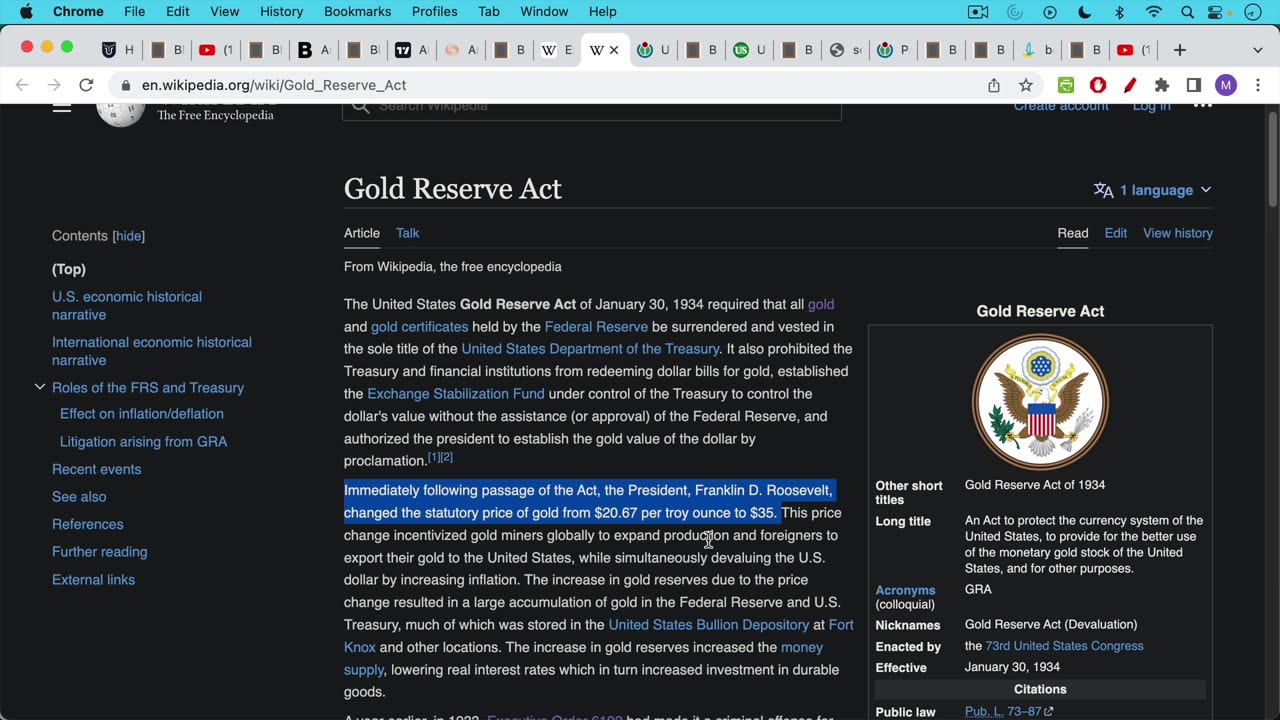This screenshot has width=1280, height=720.
Task: Open Wikipedia's more options ellipsis
Action: point(1203,106)
